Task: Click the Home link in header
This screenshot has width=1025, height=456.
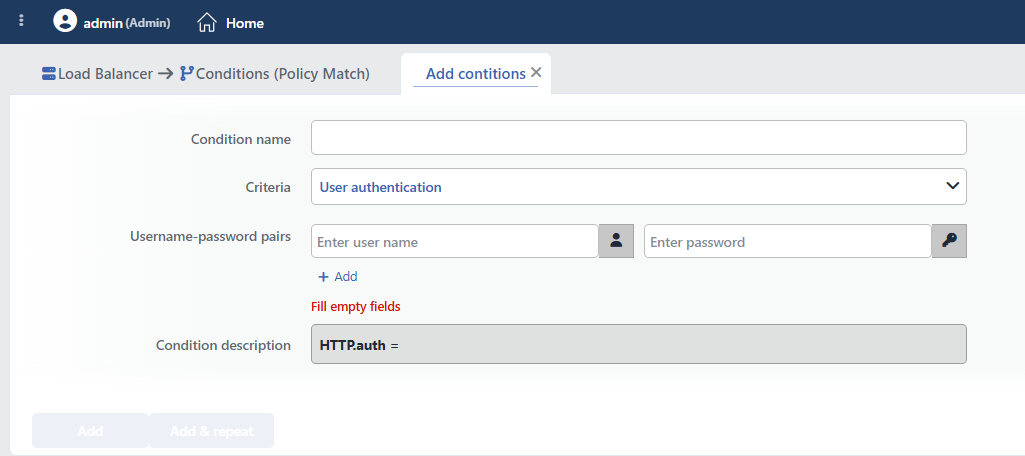Action: (245, 23)
